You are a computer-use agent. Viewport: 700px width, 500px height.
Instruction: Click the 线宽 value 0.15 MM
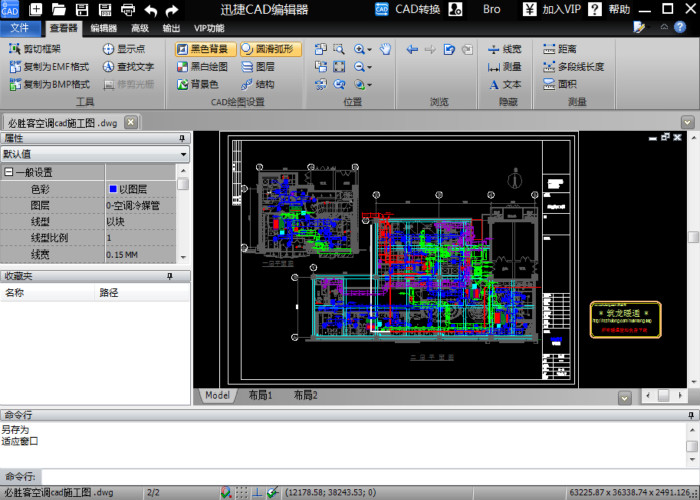(x=122, y=254)
